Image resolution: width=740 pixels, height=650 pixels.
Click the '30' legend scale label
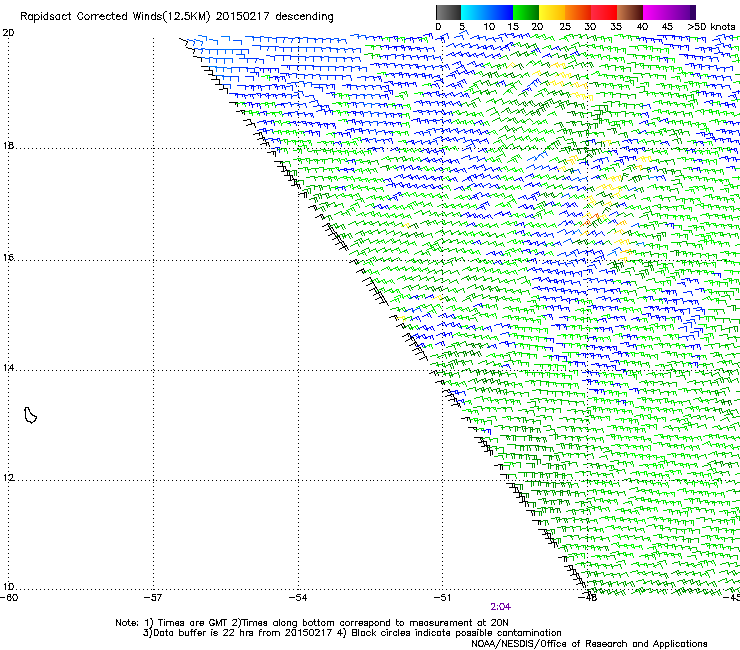coord(590,27)
